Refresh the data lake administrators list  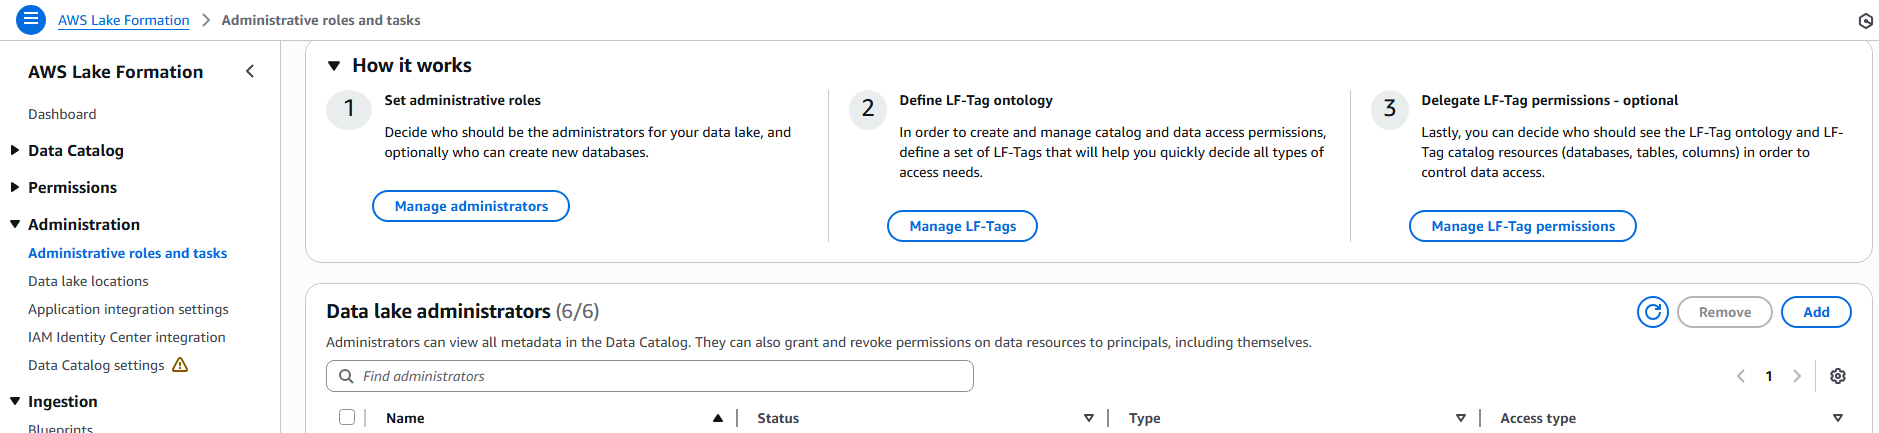point(1652,312)
